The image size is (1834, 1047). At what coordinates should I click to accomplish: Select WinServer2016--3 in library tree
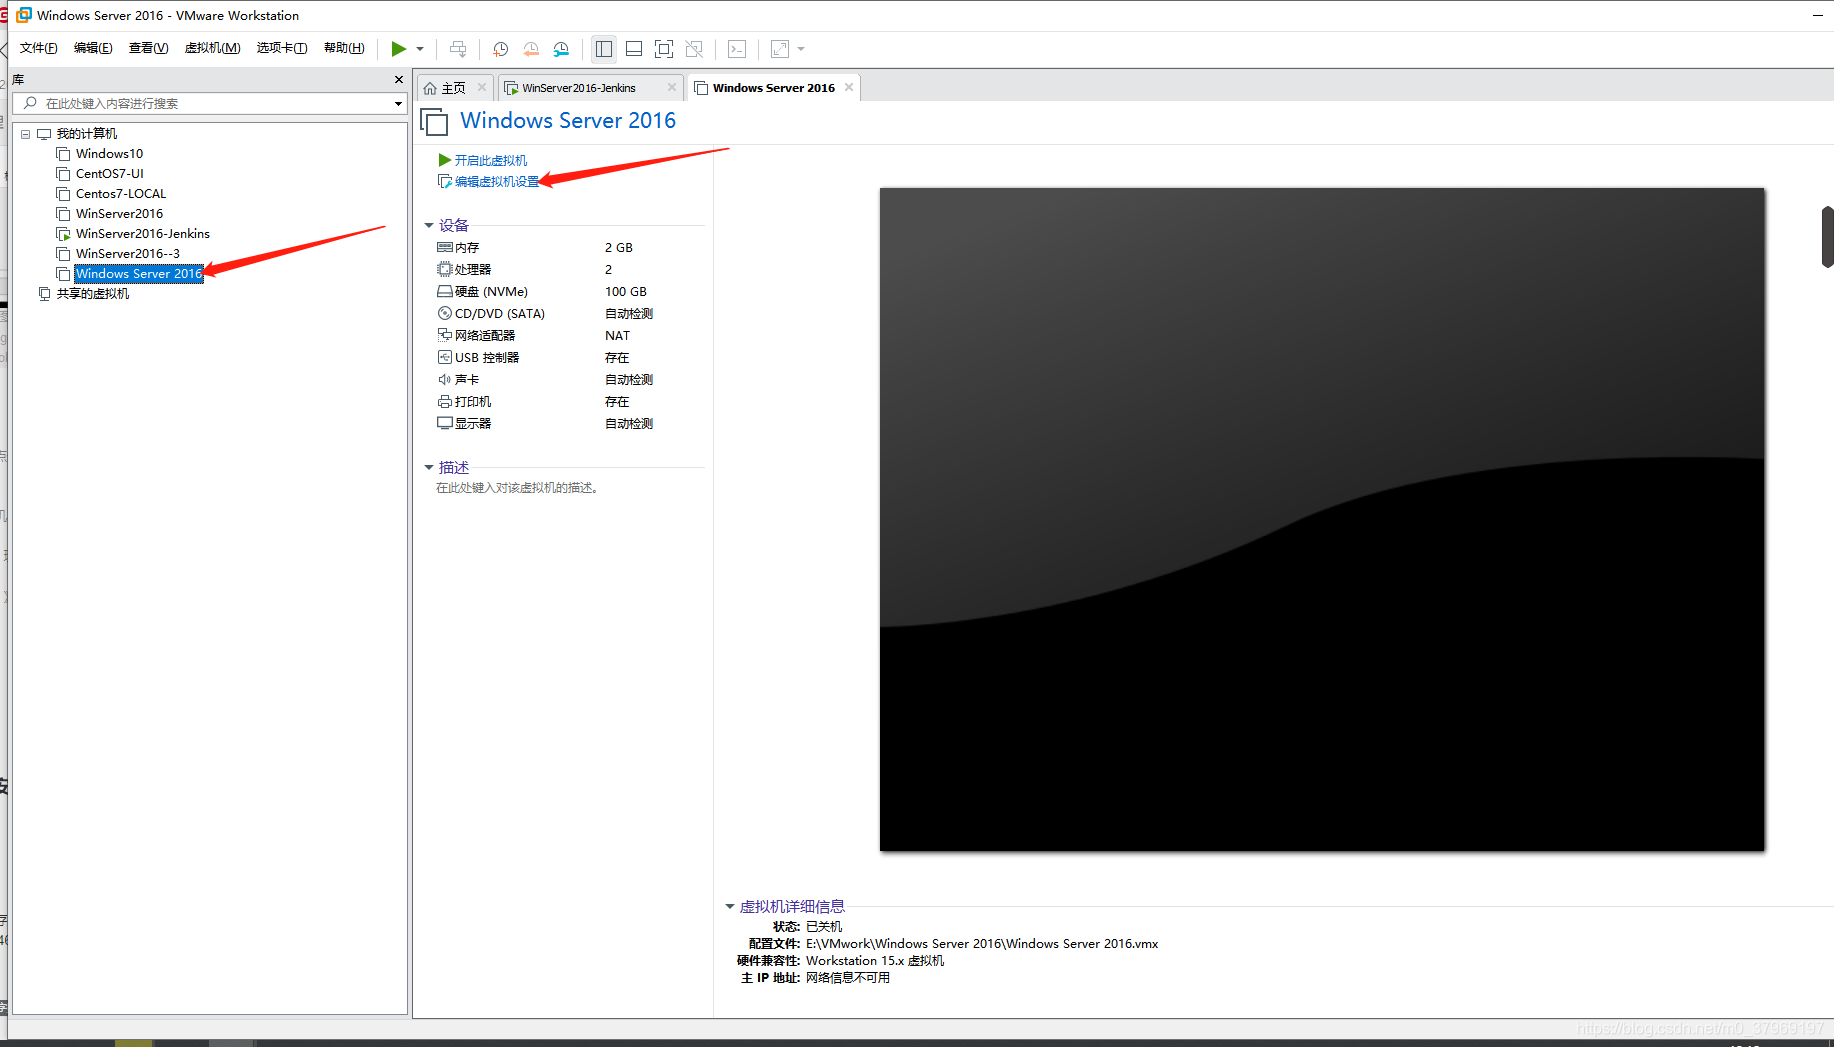tap(128, 254)
